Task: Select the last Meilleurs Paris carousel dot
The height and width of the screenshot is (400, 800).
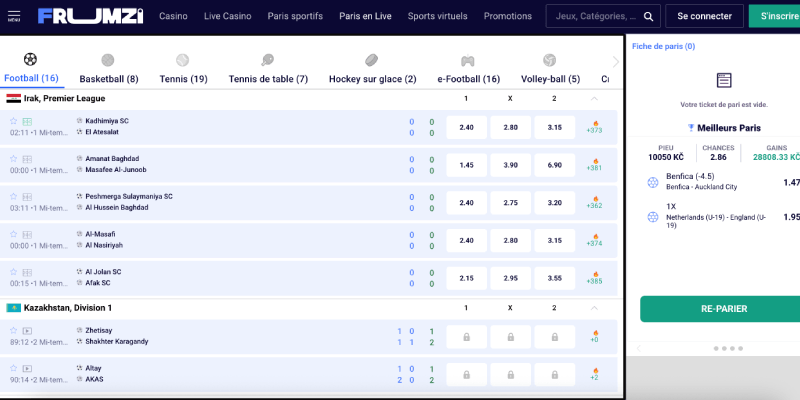Action: 740,348
